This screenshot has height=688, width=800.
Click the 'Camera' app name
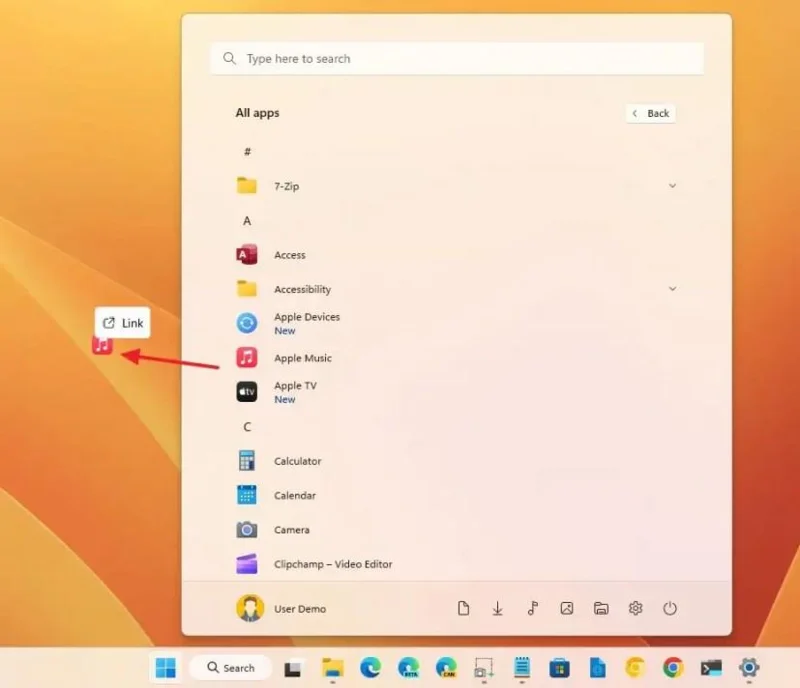[292, 530]
